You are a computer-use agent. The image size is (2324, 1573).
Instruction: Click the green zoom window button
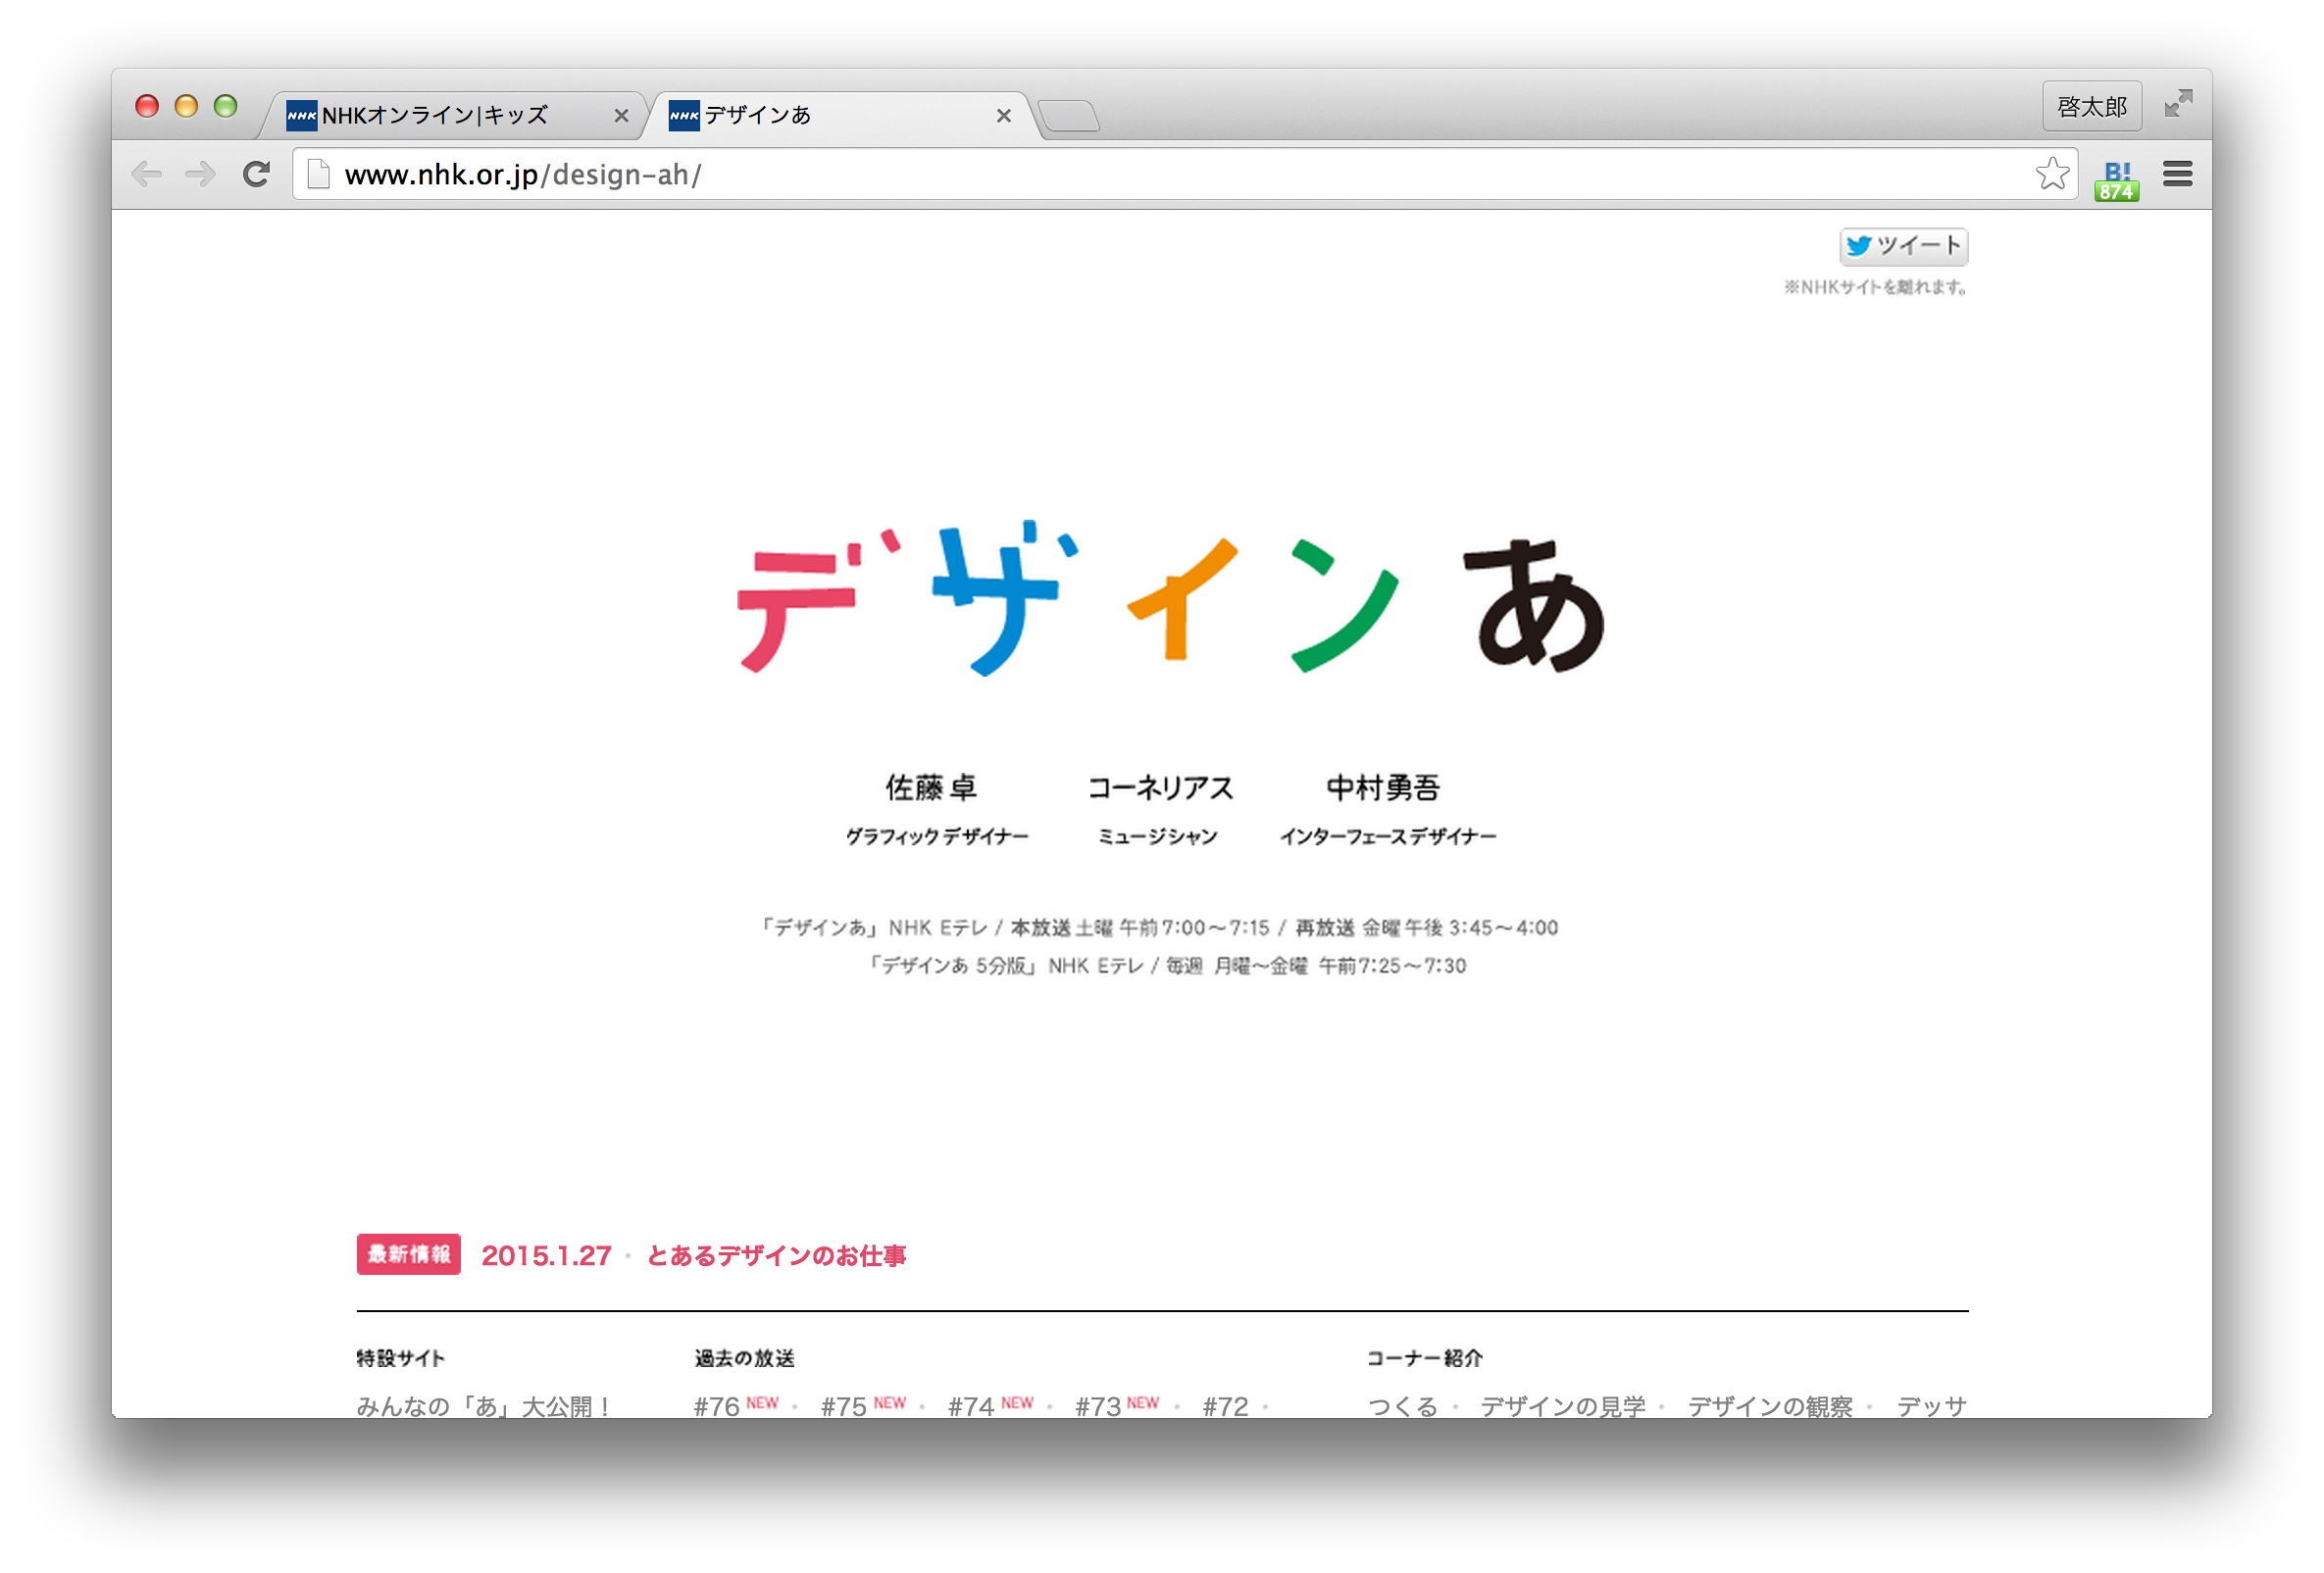click(x=226, y=106)
